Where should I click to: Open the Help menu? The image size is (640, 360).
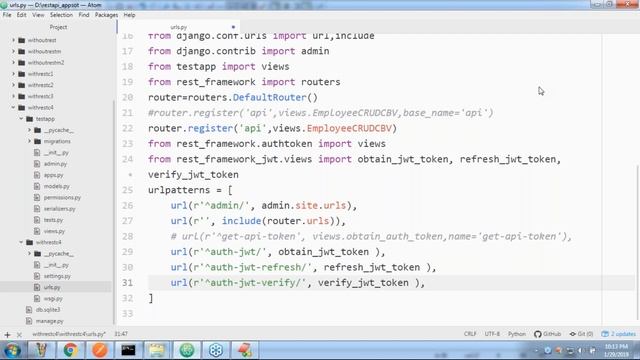coord(129,15)
